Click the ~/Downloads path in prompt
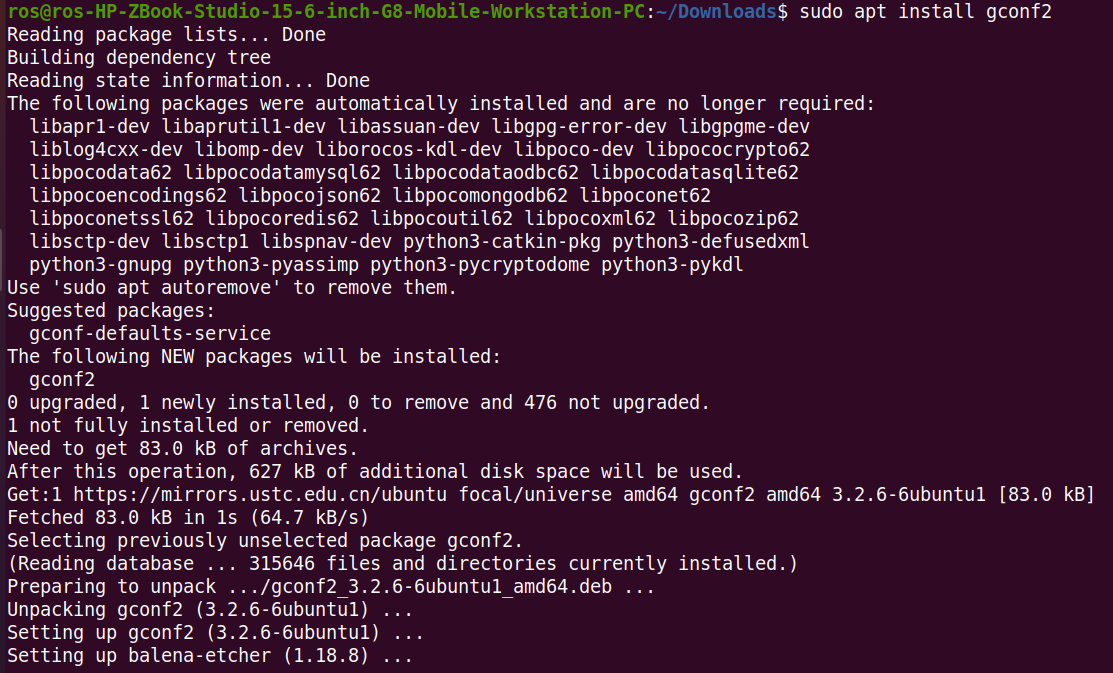1113x673 pixels. pos(717,12)
